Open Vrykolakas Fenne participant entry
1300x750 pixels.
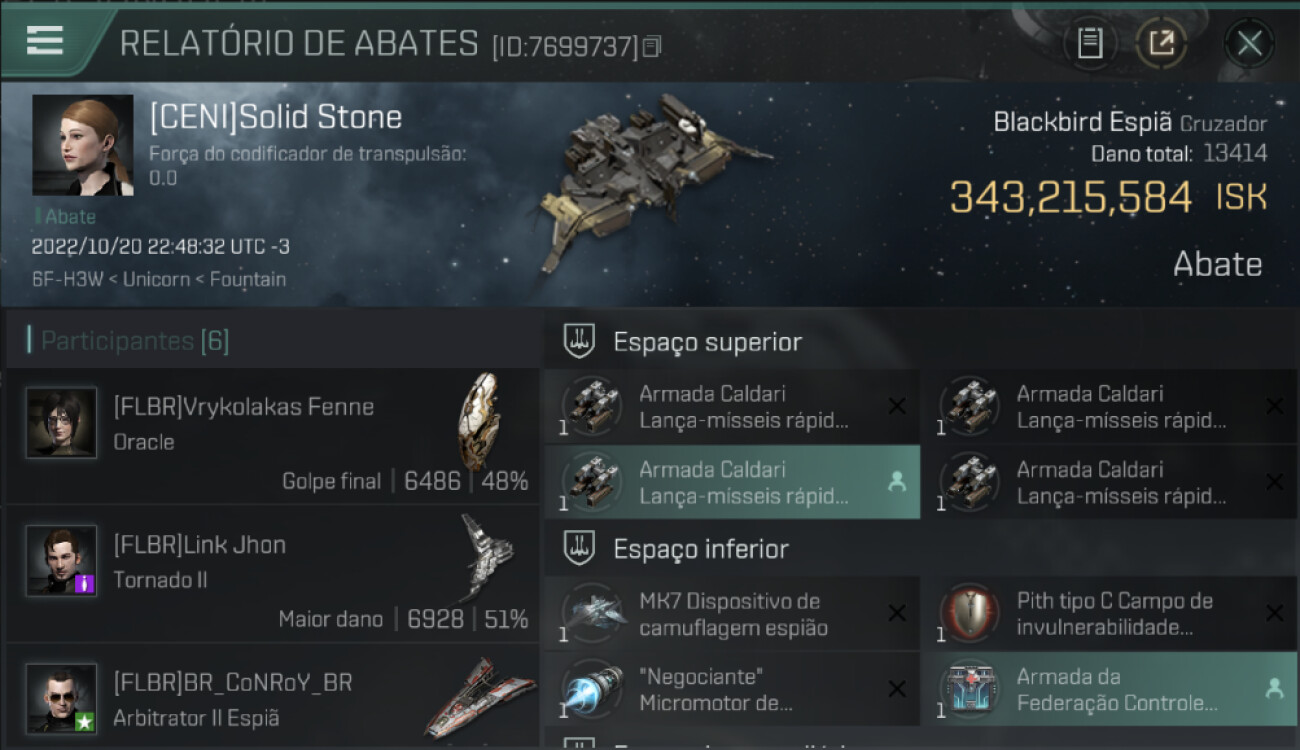point(272,435)
